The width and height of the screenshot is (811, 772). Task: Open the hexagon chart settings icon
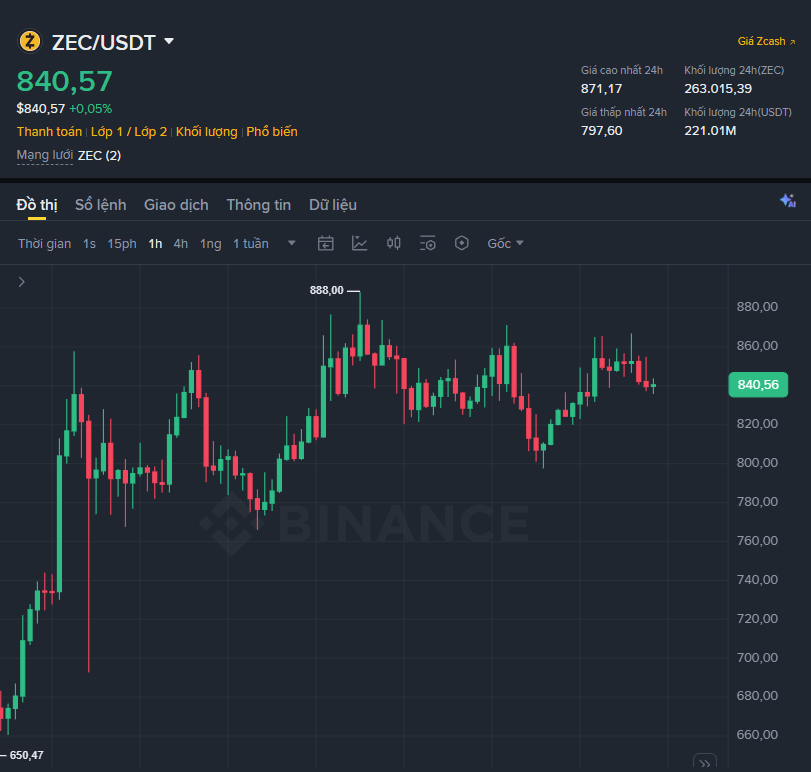[x=462, y=243]
